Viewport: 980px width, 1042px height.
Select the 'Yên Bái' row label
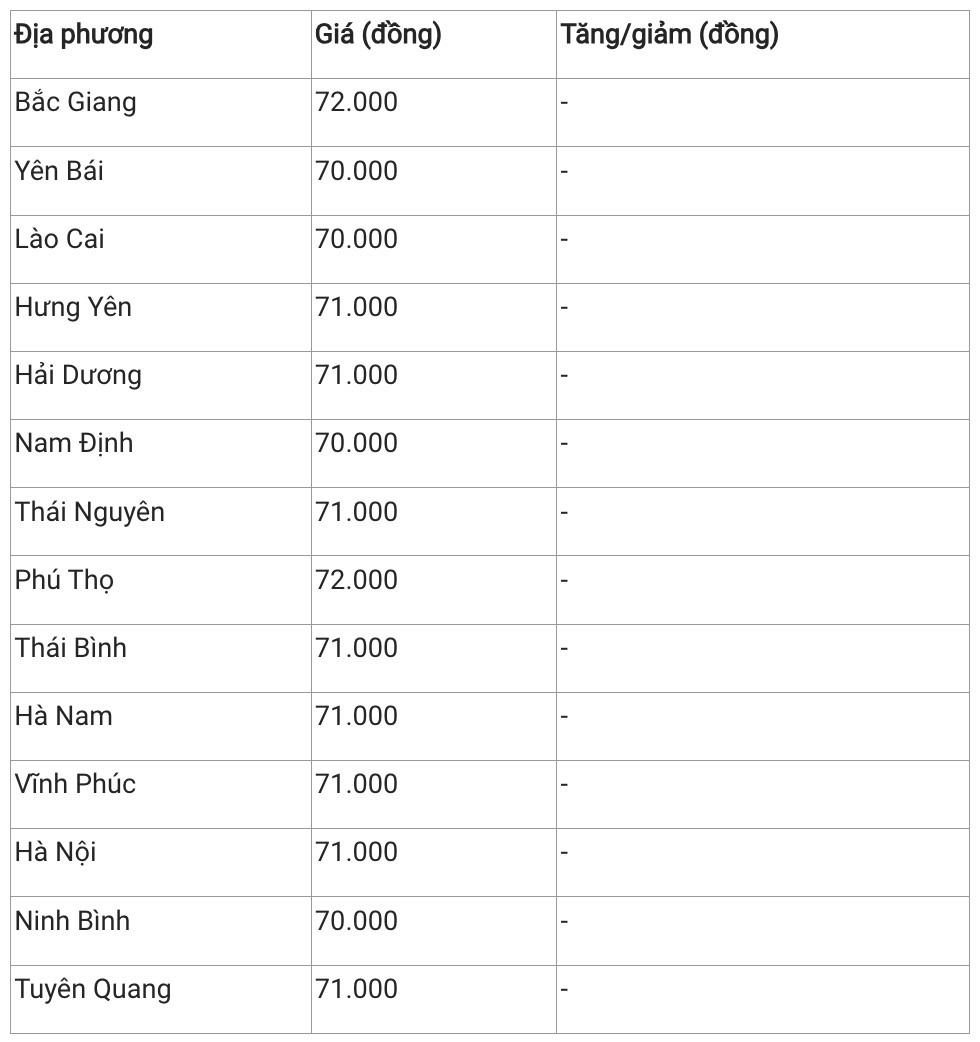[x=59, y=171]
